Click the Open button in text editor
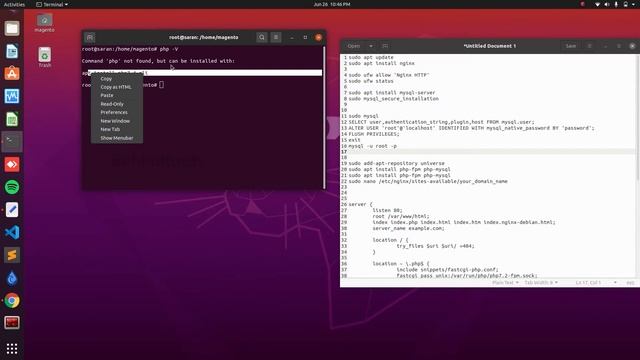640x360 pixels. 353,46
